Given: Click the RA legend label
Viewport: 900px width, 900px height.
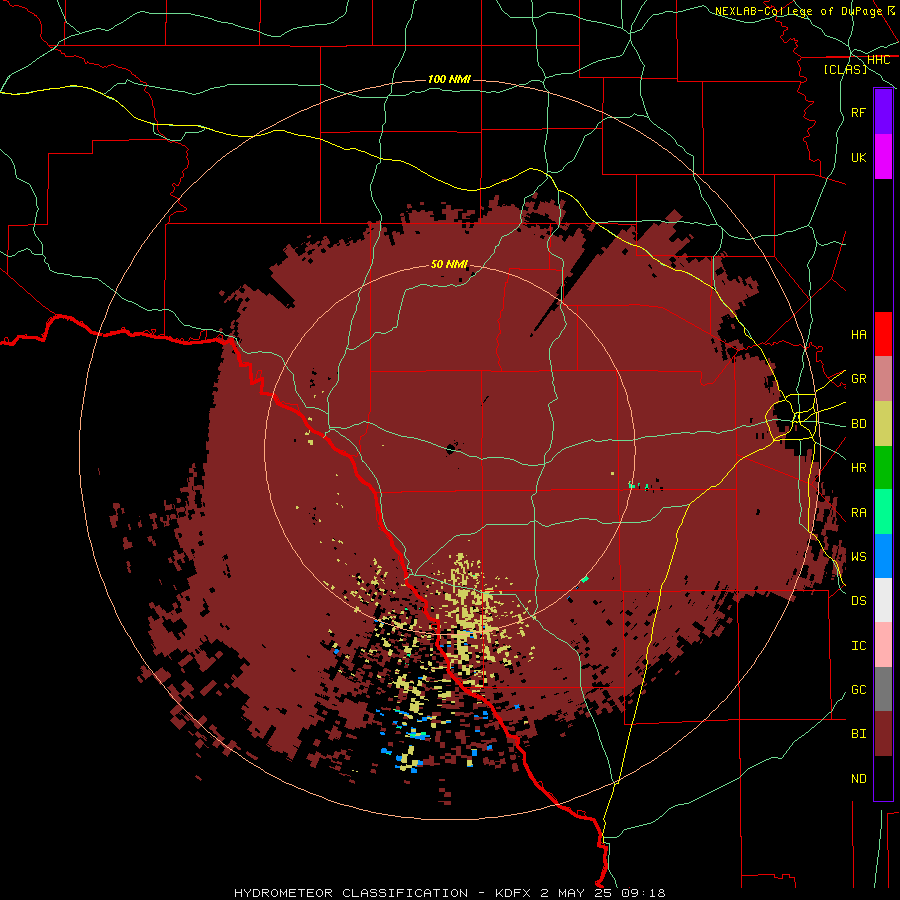Looking at the screenshot, I should point(859,513).
